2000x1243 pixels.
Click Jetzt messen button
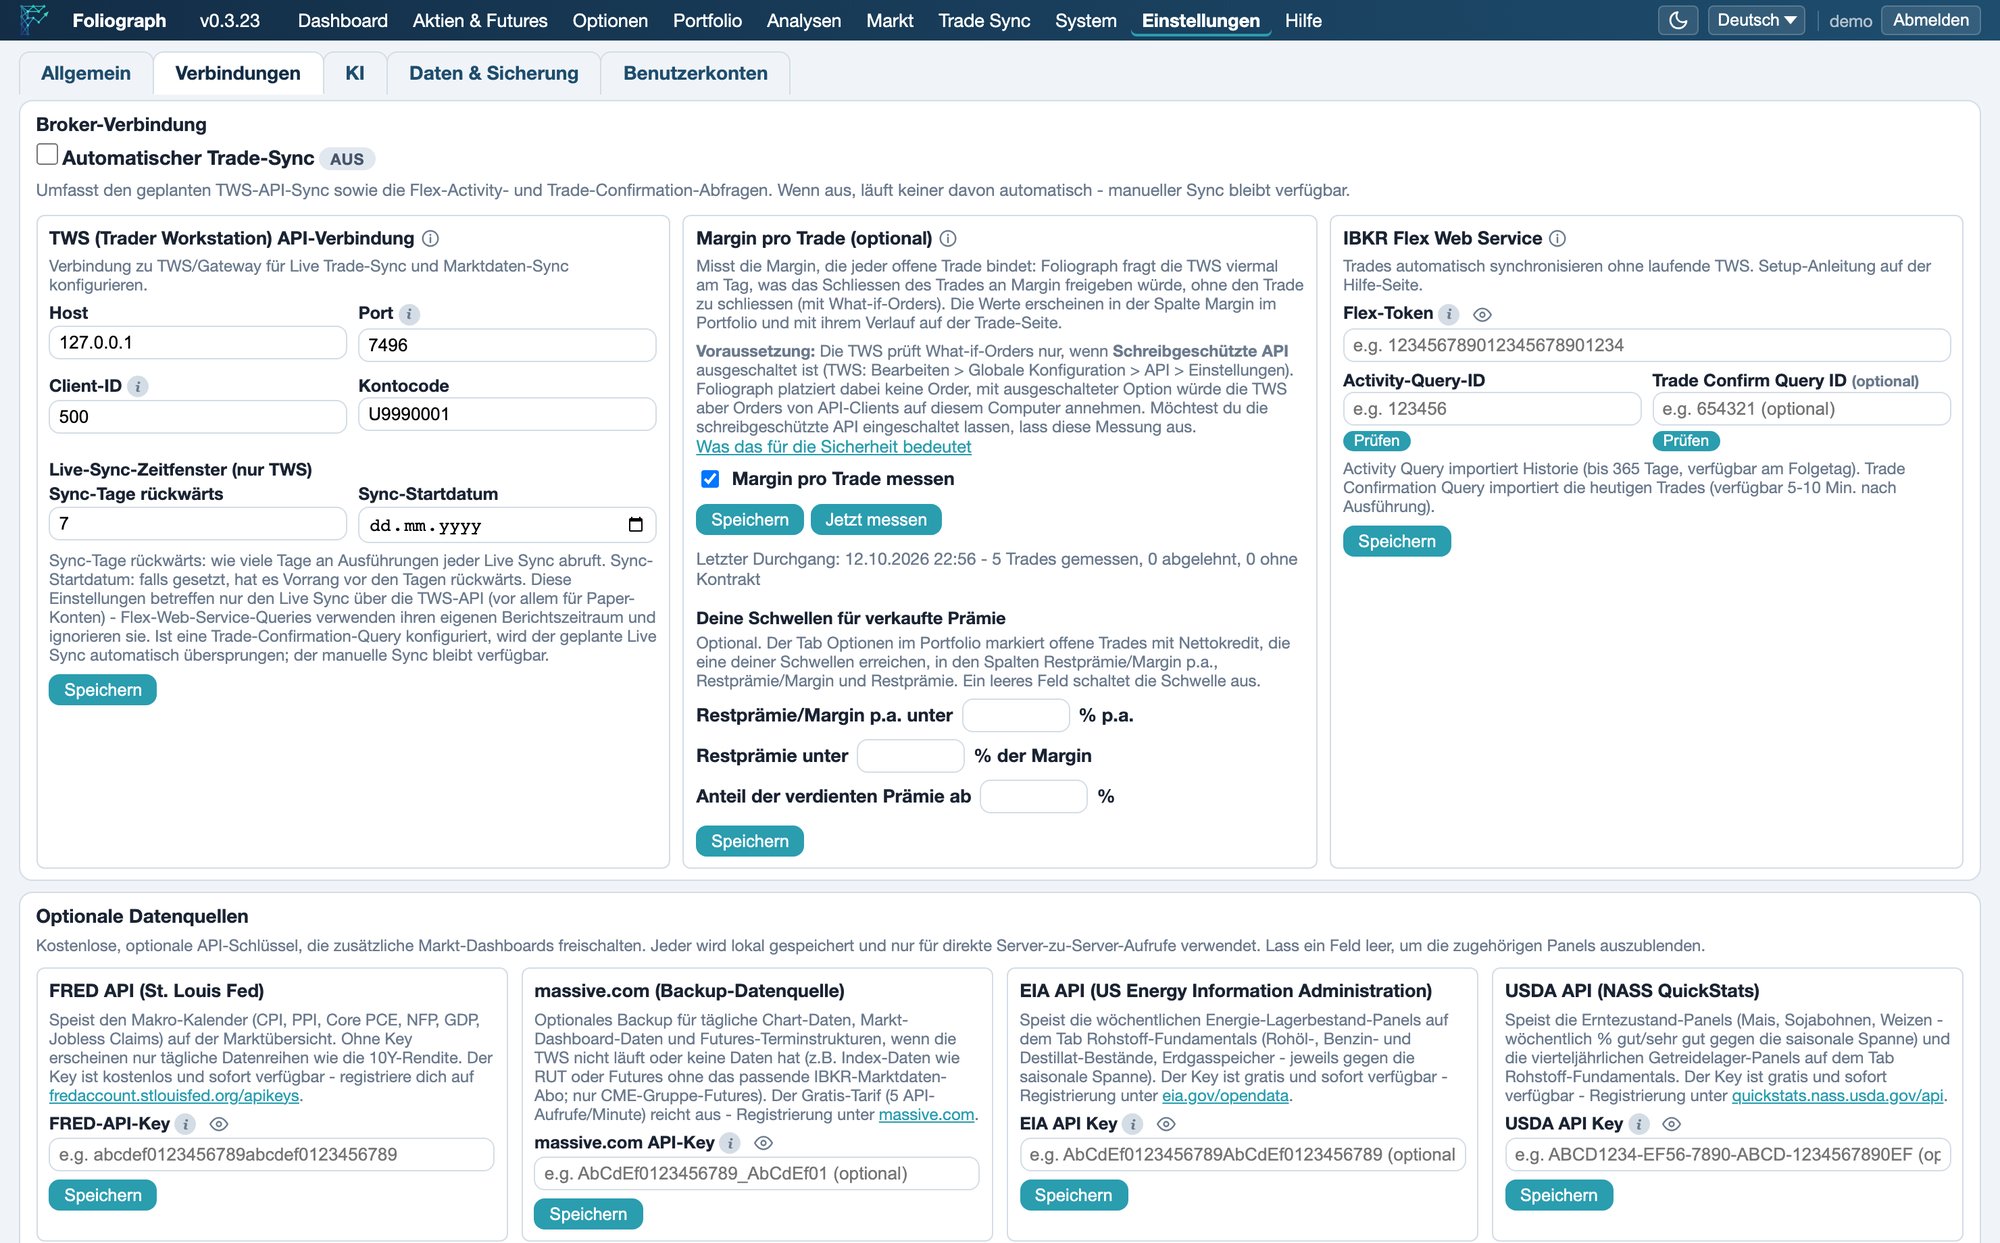pyautogui.click(x=876, y=519)
